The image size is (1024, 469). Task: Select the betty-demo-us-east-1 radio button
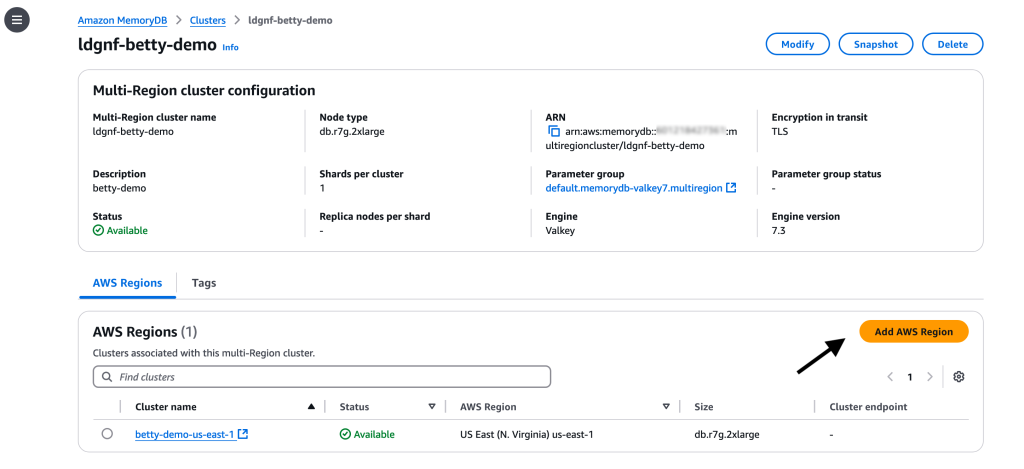[107, 434]
